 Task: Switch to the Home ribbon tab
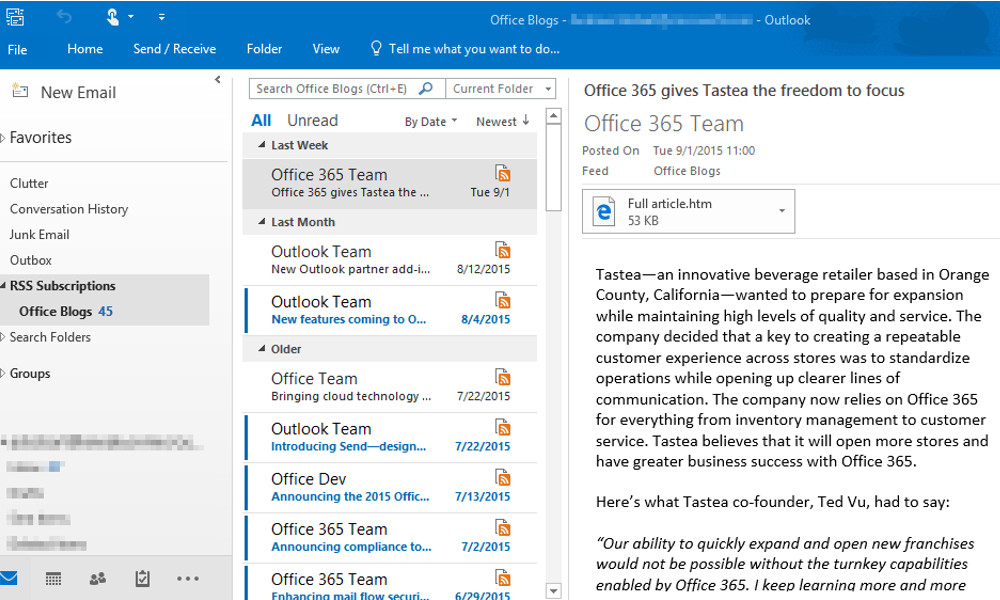(x=85, y=49)
